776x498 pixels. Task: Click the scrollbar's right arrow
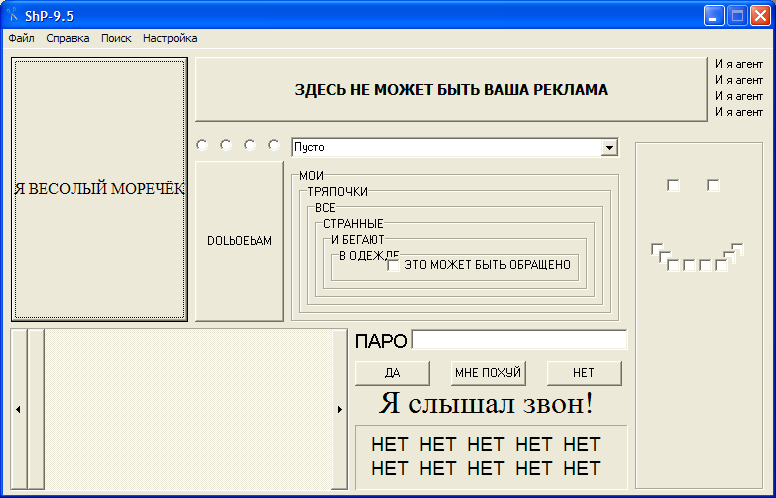click(340, 409)
